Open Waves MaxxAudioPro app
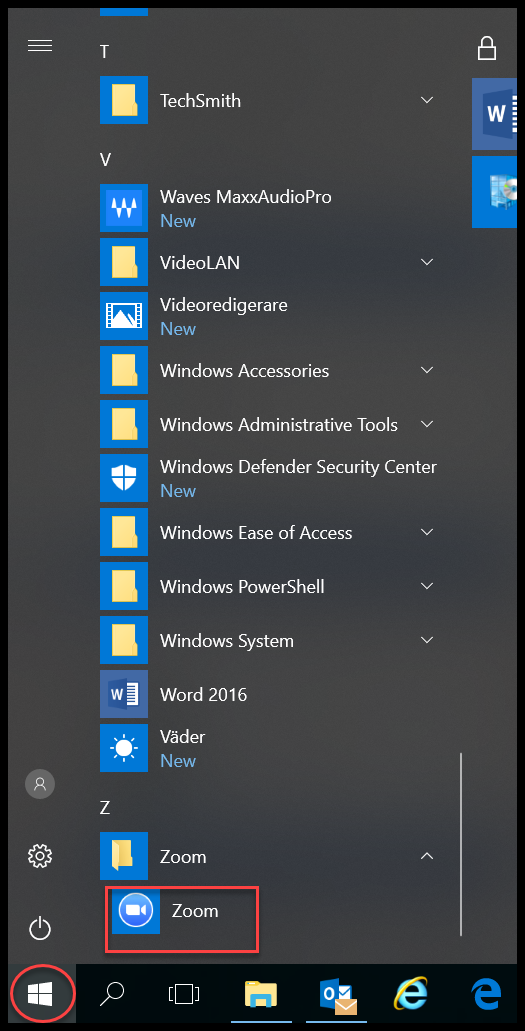Image resolution: width=525 pixels, height=1031 pixels. tap(268, 208)
